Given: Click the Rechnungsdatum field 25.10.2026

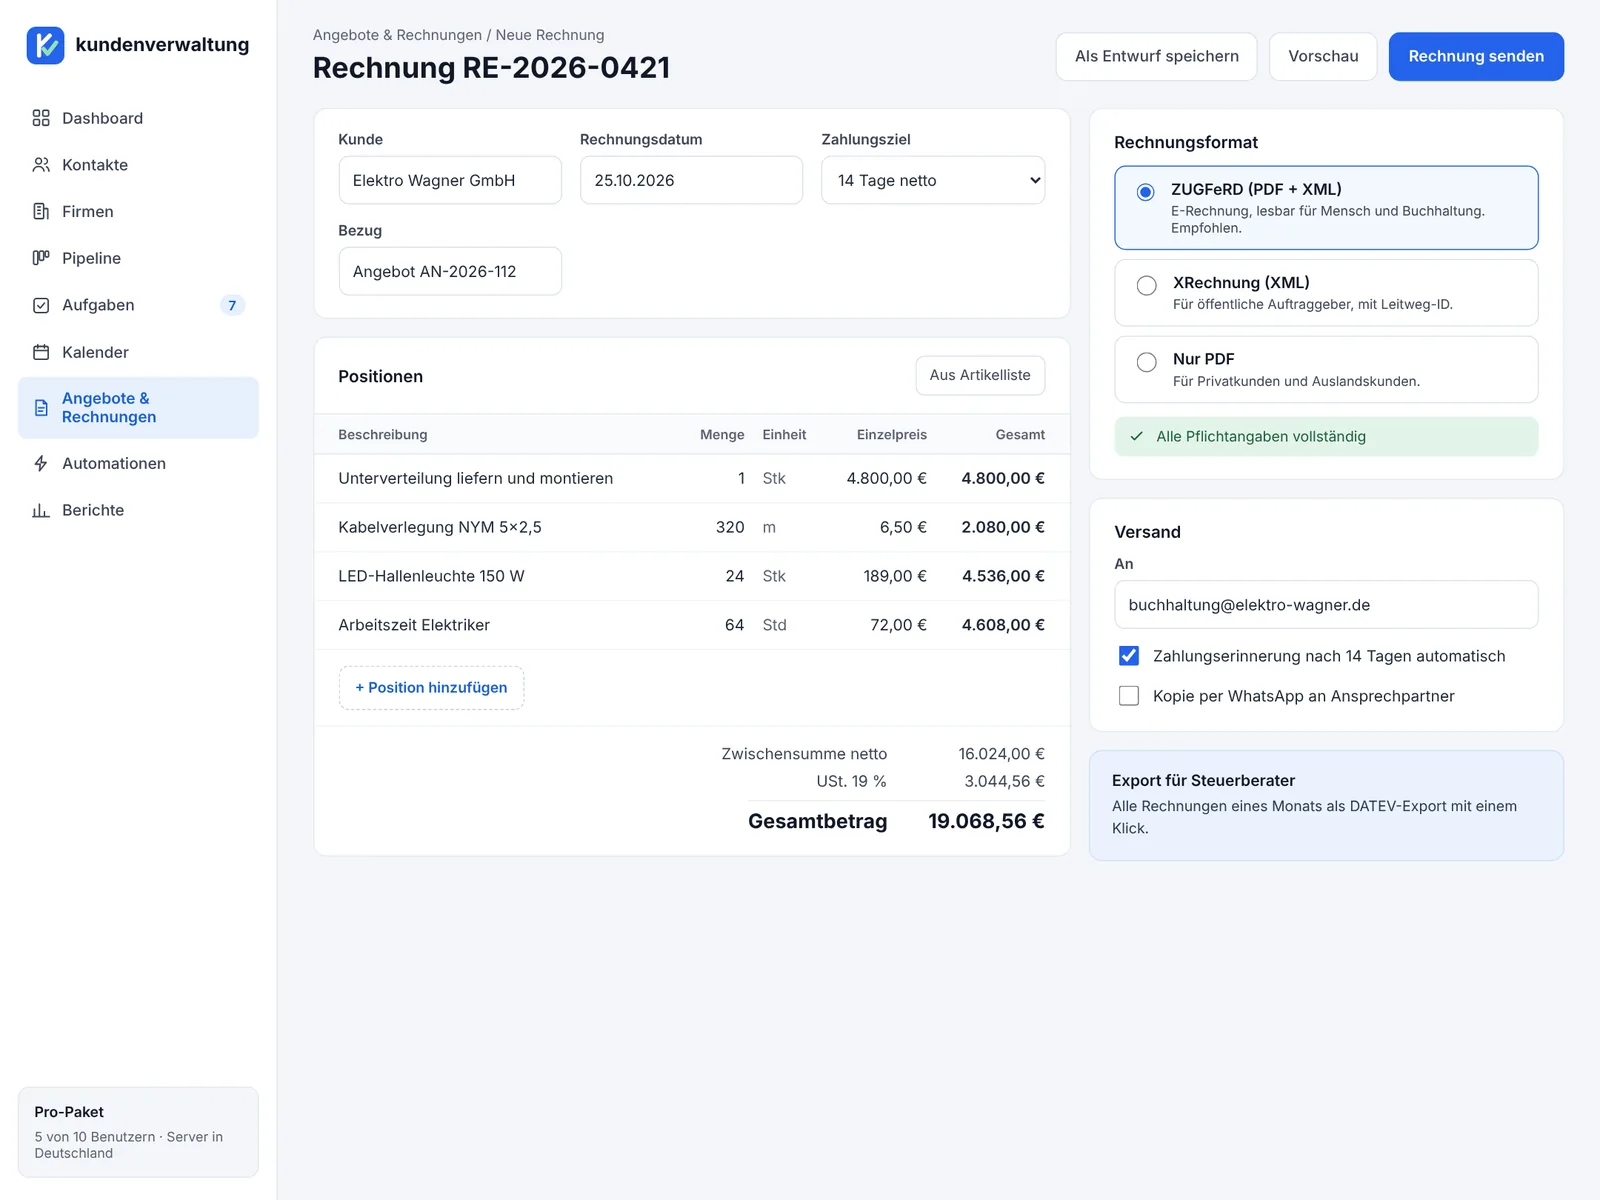Looking at the screenshot, I should coord(691,180).
